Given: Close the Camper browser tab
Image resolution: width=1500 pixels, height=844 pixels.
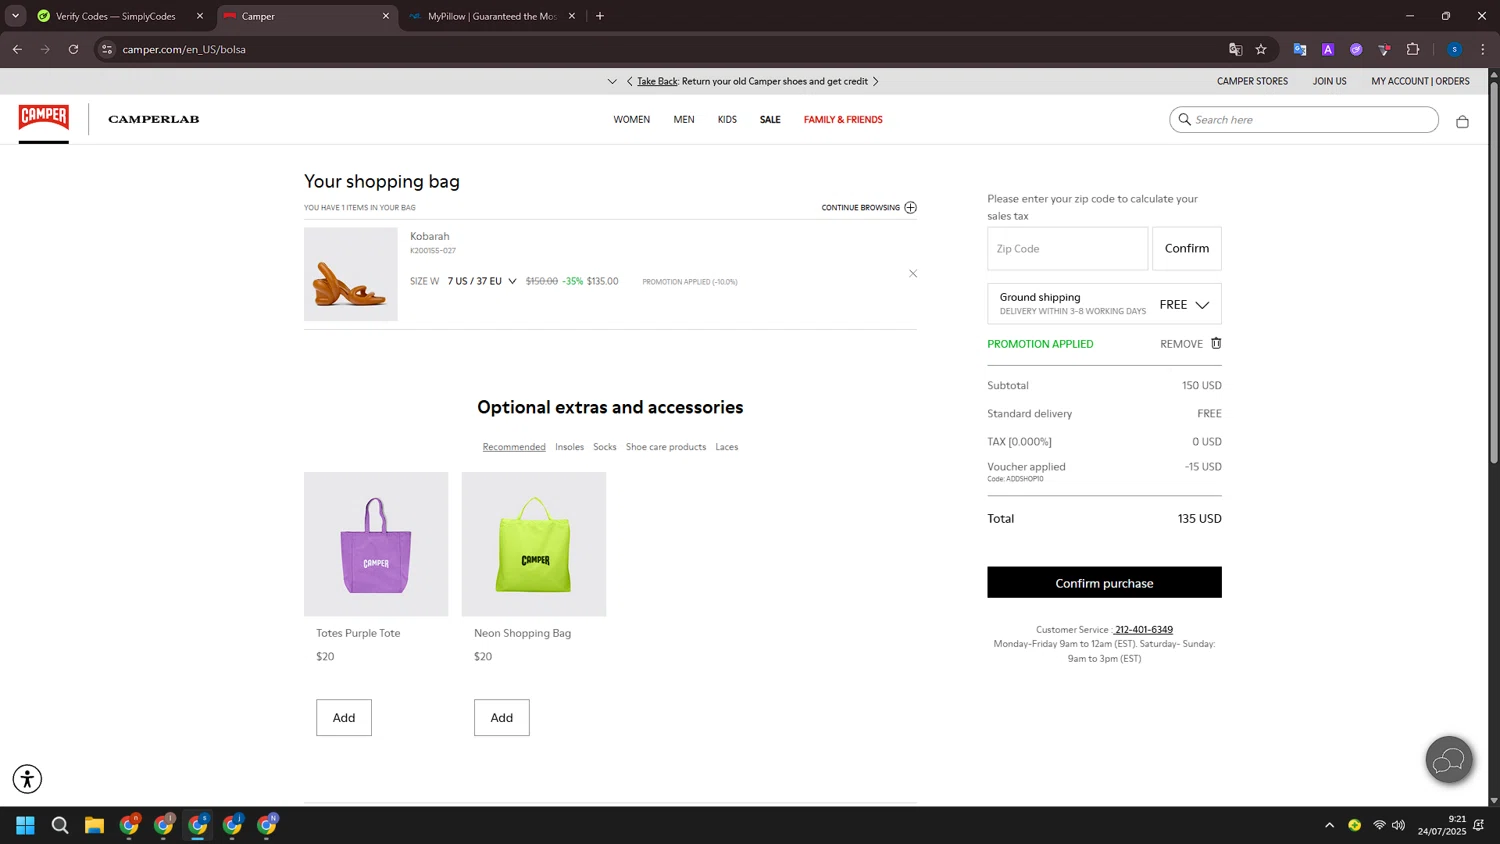Looking at the screenshot, I should (x=386, y=16).
